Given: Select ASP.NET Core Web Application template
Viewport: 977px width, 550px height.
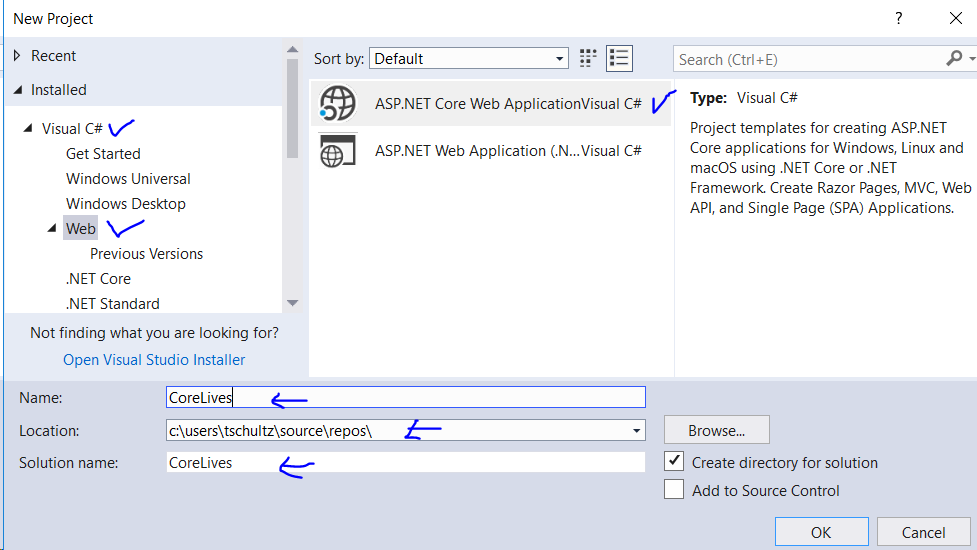Looking at the screenshot, I should [491, 103].
